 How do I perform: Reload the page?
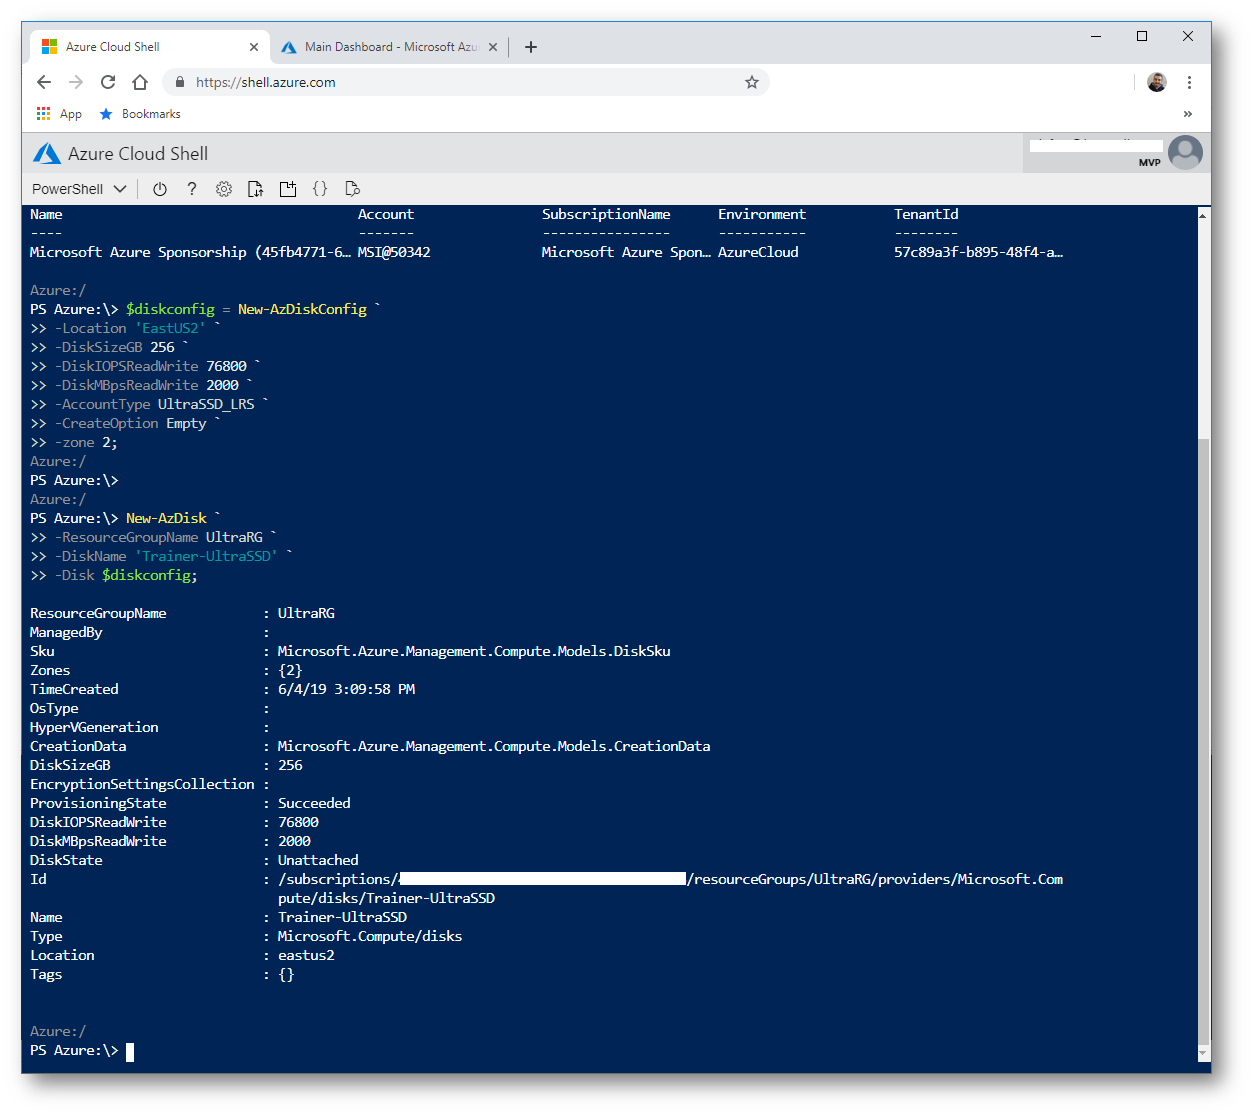(x=108, y=82)
